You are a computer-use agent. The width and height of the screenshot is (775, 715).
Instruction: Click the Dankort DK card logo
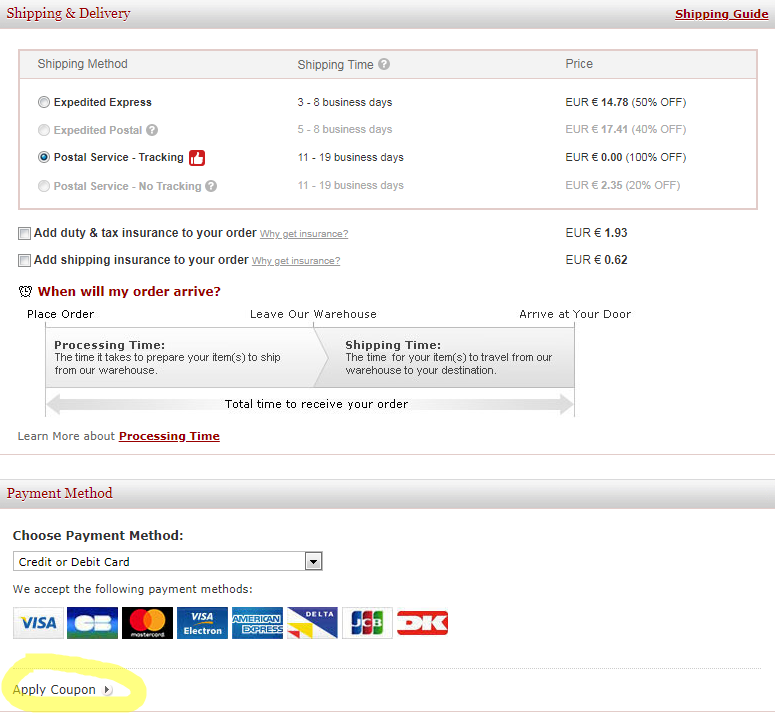click(x=422, y=623)
